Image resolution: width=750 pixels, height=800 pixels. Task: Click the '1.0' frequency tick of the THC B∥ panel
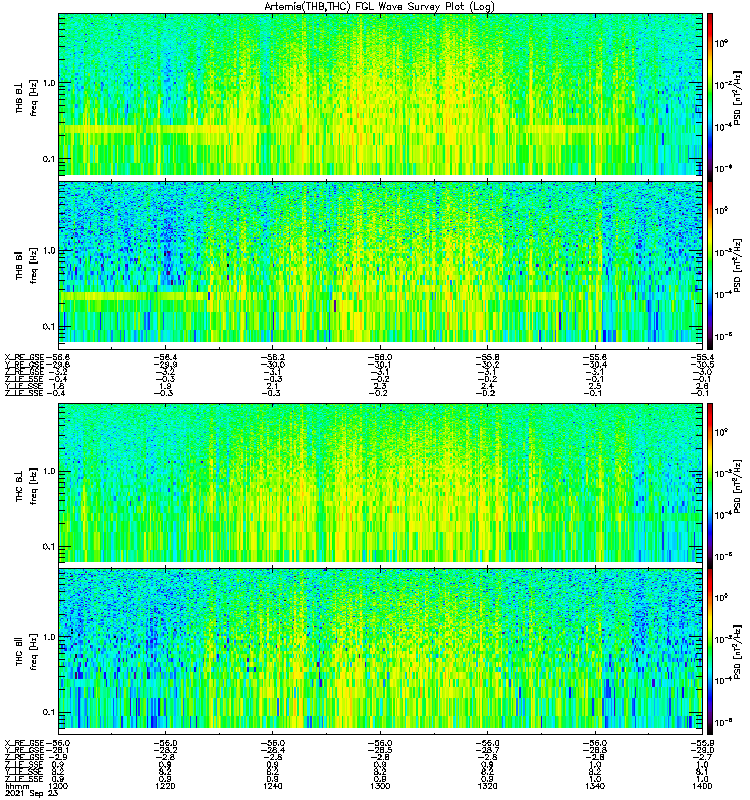coord(48,637)
